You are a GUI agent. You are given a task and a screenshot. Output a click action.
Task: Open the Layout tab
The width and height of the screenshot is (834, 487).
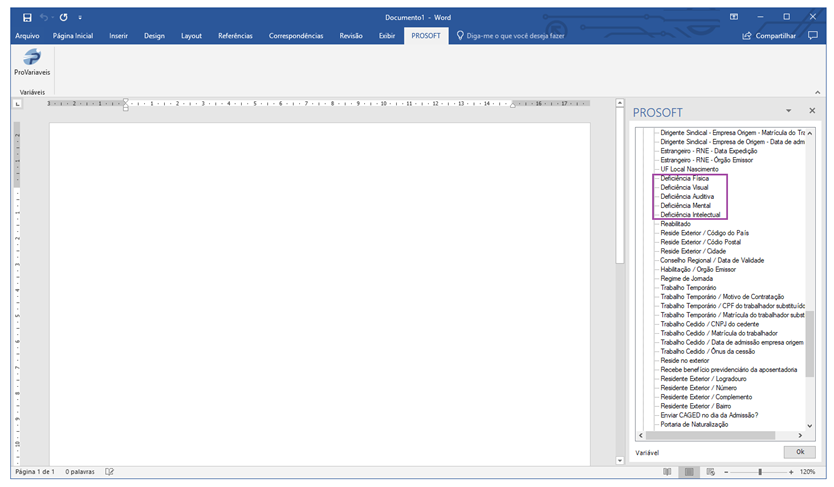[191, 36]
